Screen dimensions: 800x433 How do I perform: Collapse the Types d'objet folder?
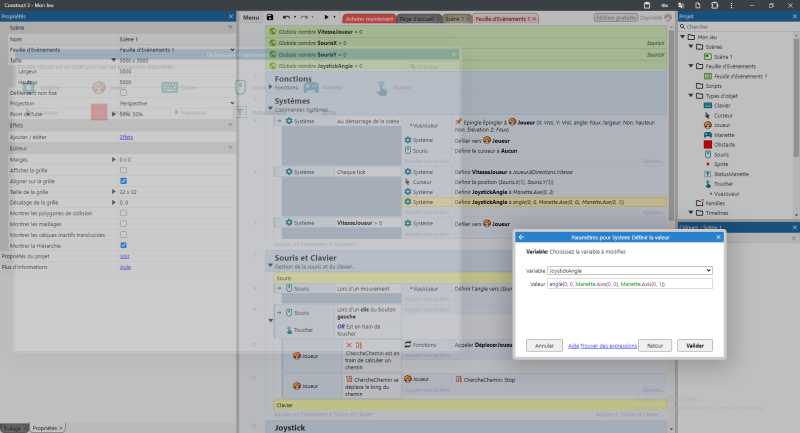[691, 96]
